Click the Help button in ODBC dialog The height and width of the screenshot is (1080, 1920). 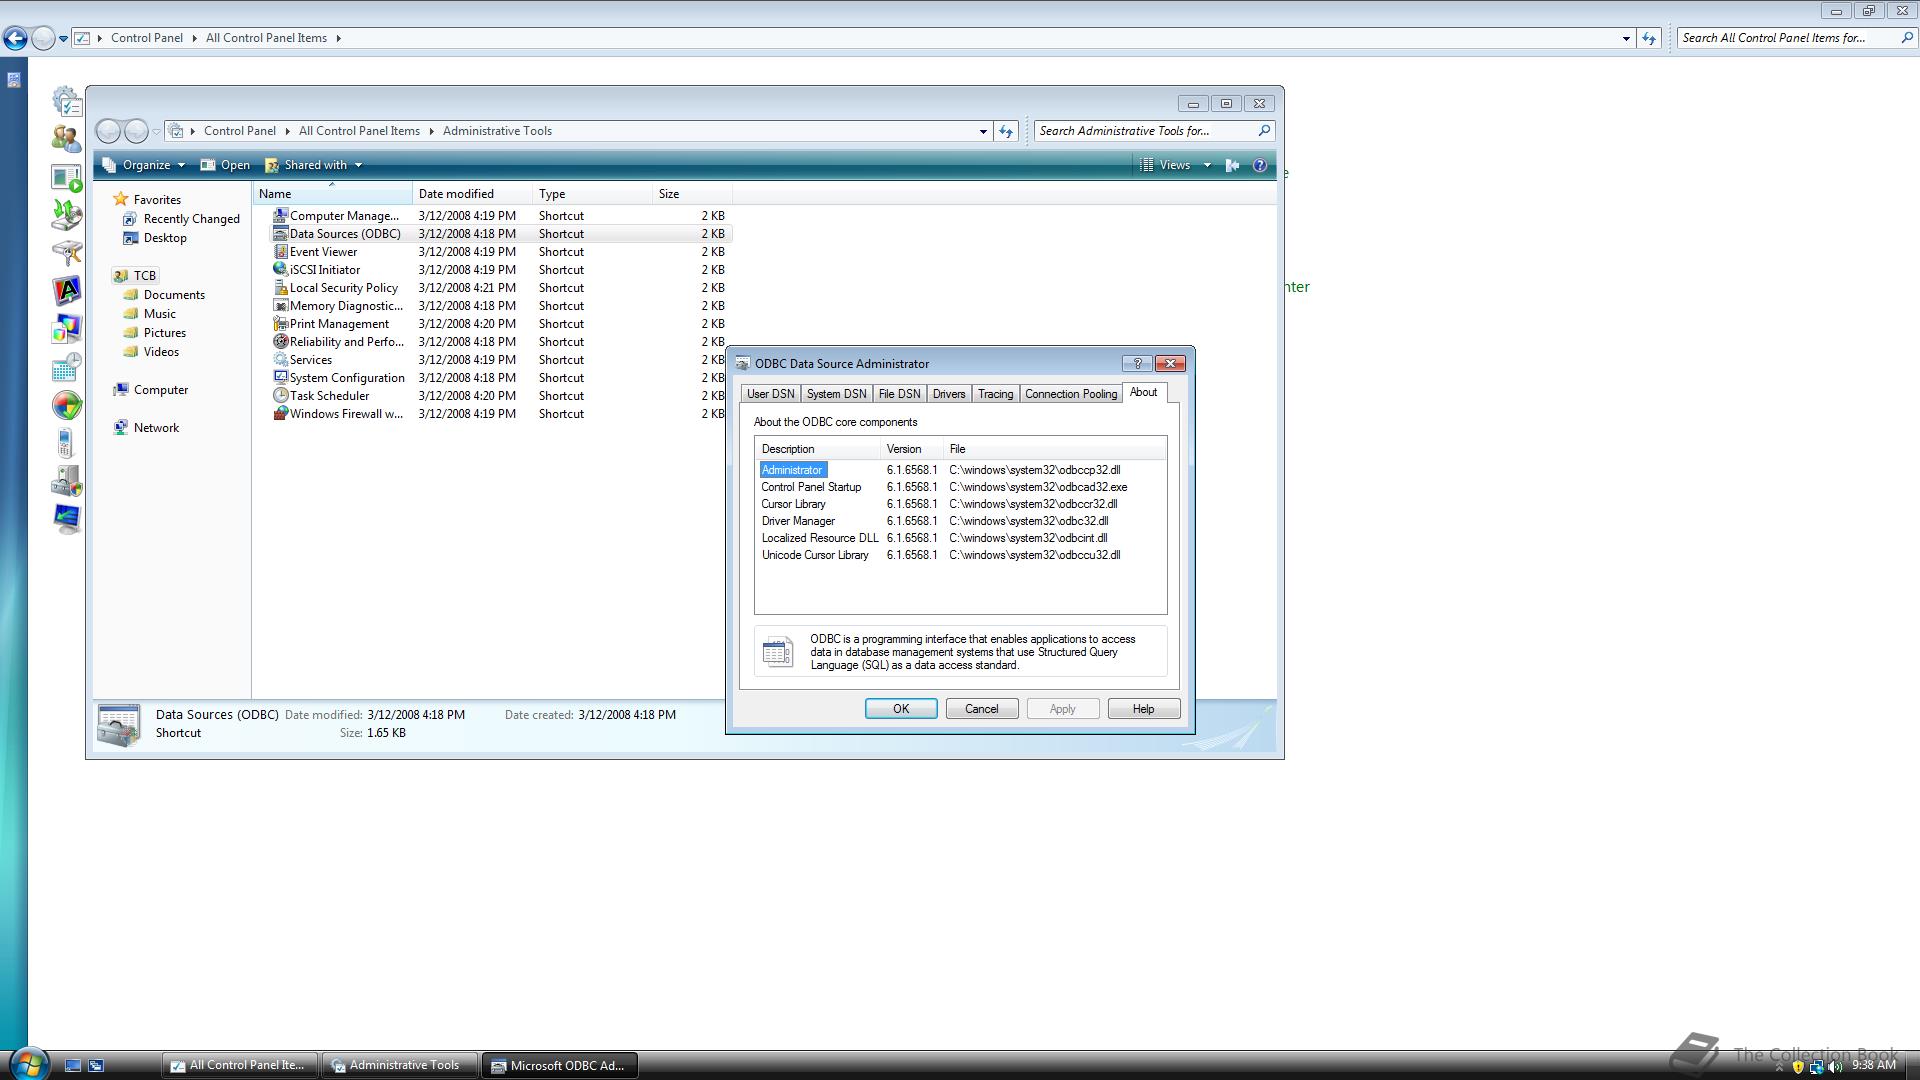(1144, 709)
